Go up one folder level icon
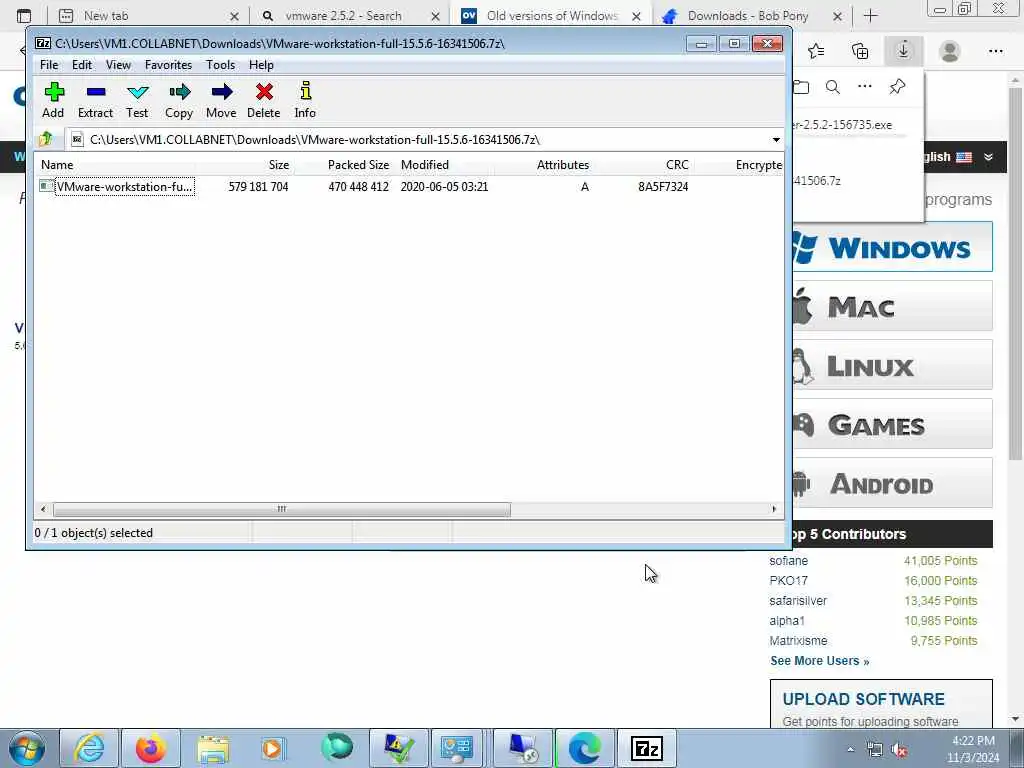This screenshot has height=768, width=1024. coord(46,139)
